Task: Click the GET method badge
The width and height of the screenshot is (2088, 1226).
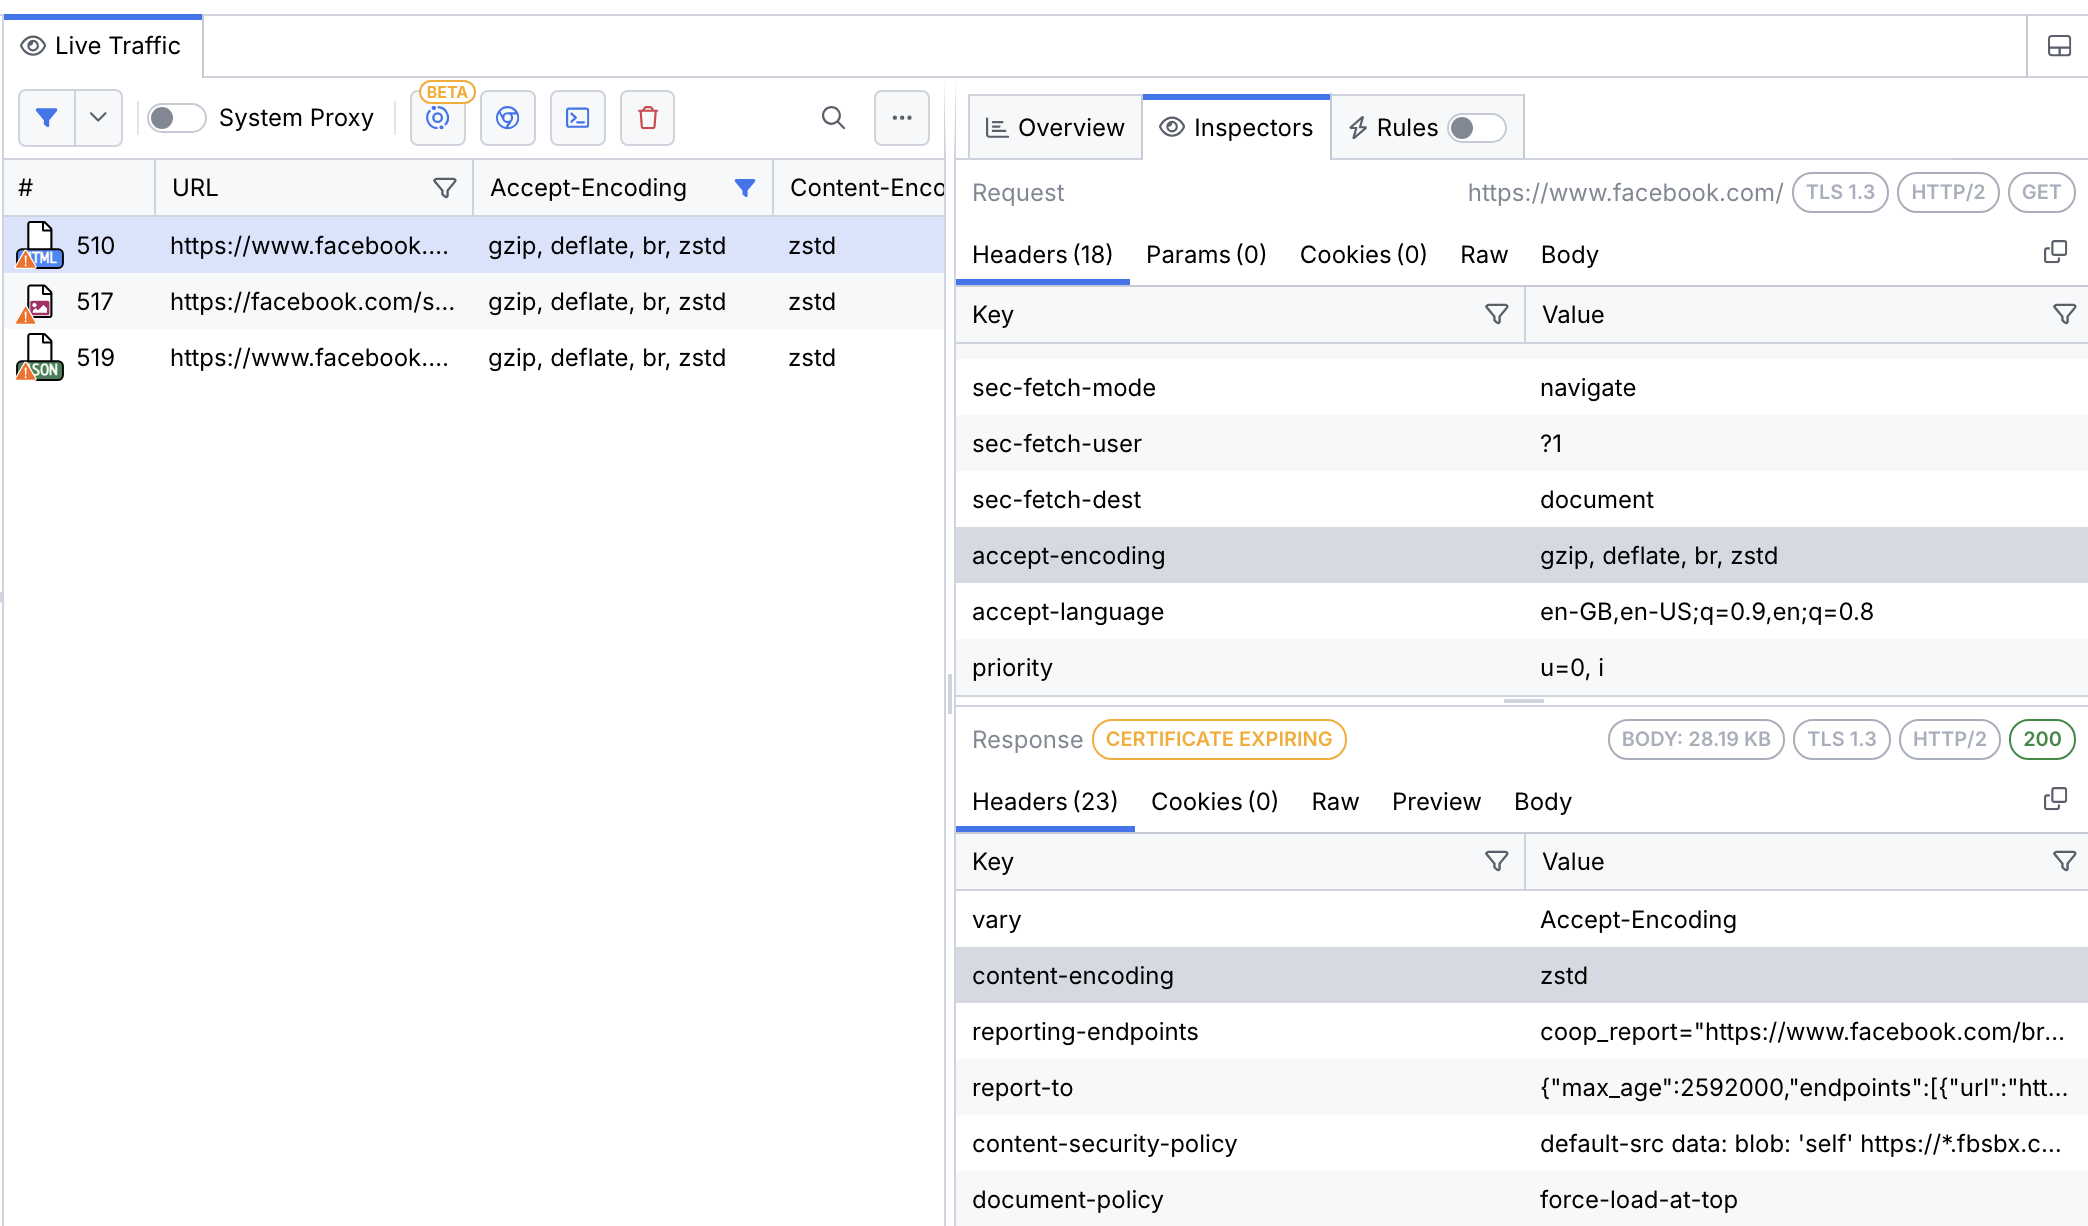Action: coord(2041,192)
